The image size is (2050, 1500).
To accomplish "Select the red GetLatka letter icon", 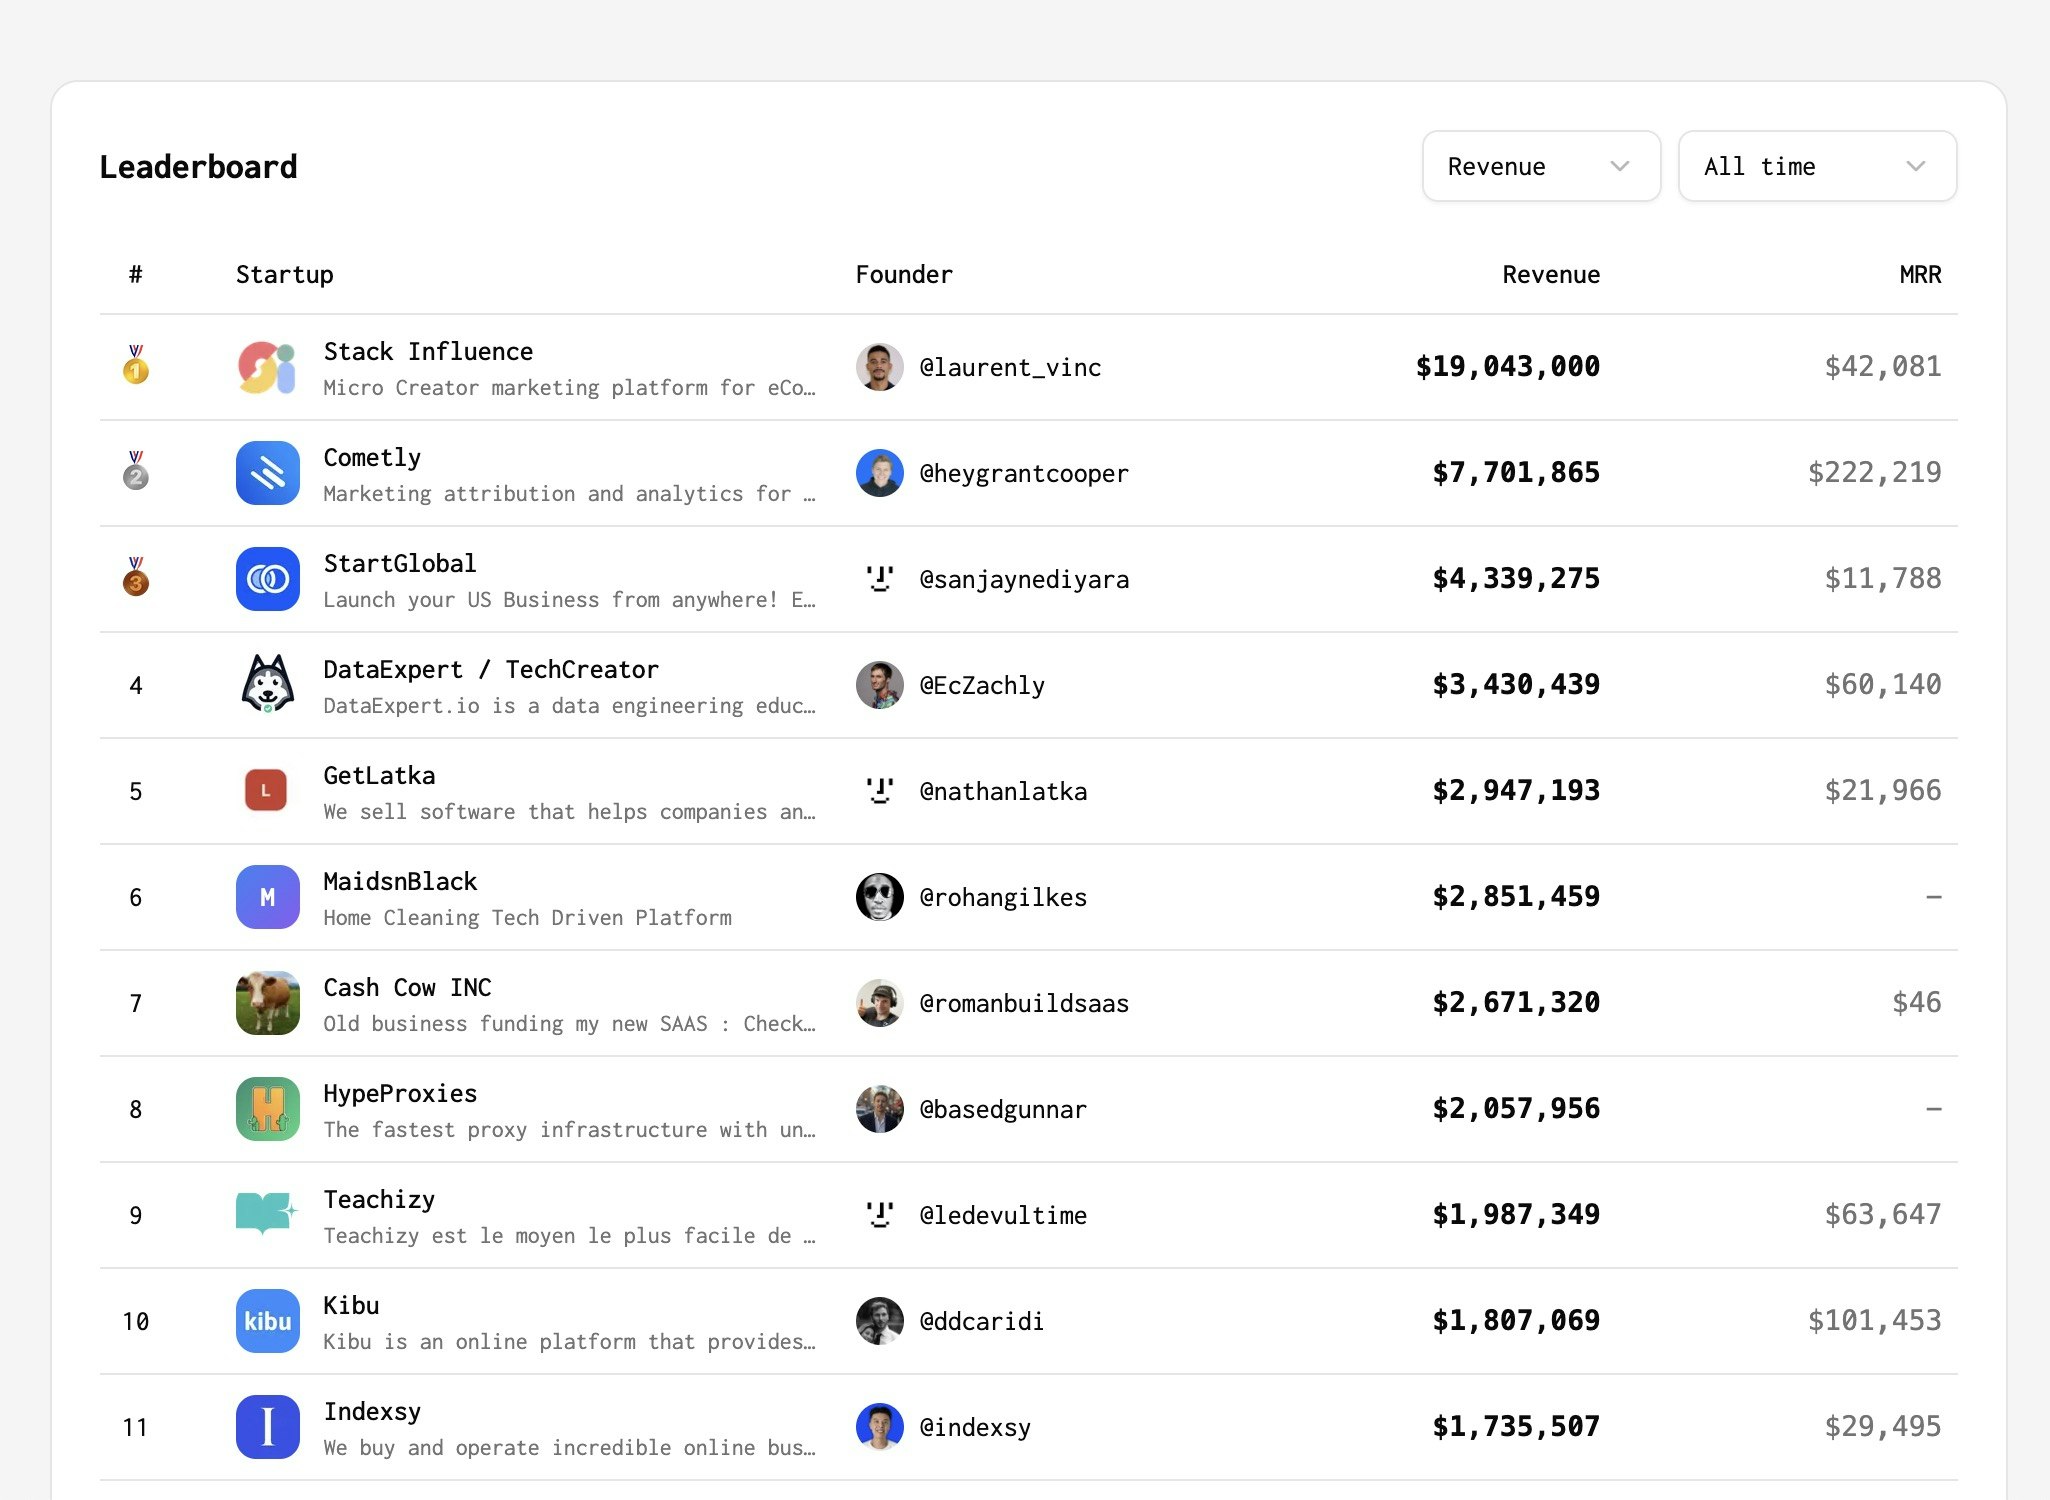I will click(266, 791).
